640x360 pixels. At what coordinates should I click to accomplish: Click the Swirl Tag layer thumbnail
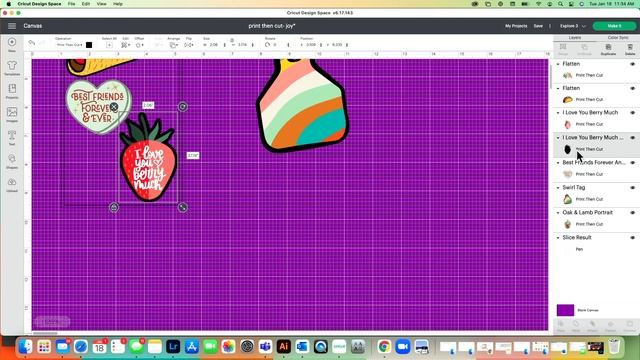click(567, 199)
